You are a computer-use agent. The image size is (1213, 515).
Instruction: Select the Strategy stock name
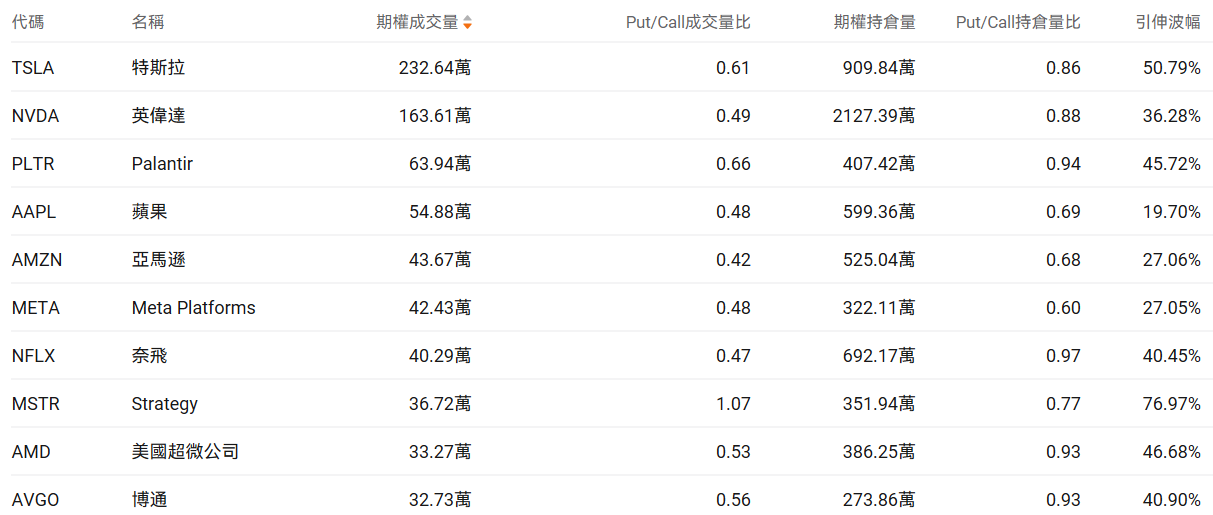[164, 404]
